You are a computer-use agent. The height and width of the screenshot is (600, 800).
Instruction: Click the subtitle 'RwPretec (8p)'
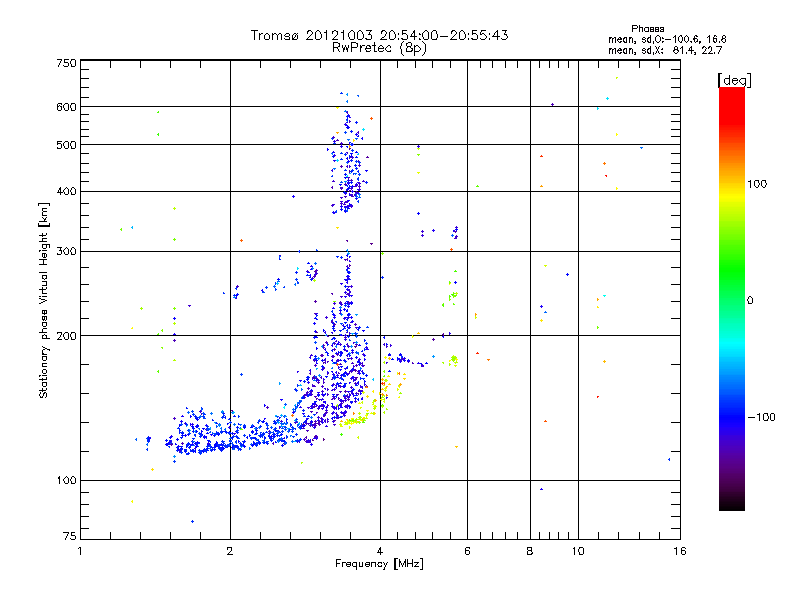pyautogui.click(x=379, y=48)
